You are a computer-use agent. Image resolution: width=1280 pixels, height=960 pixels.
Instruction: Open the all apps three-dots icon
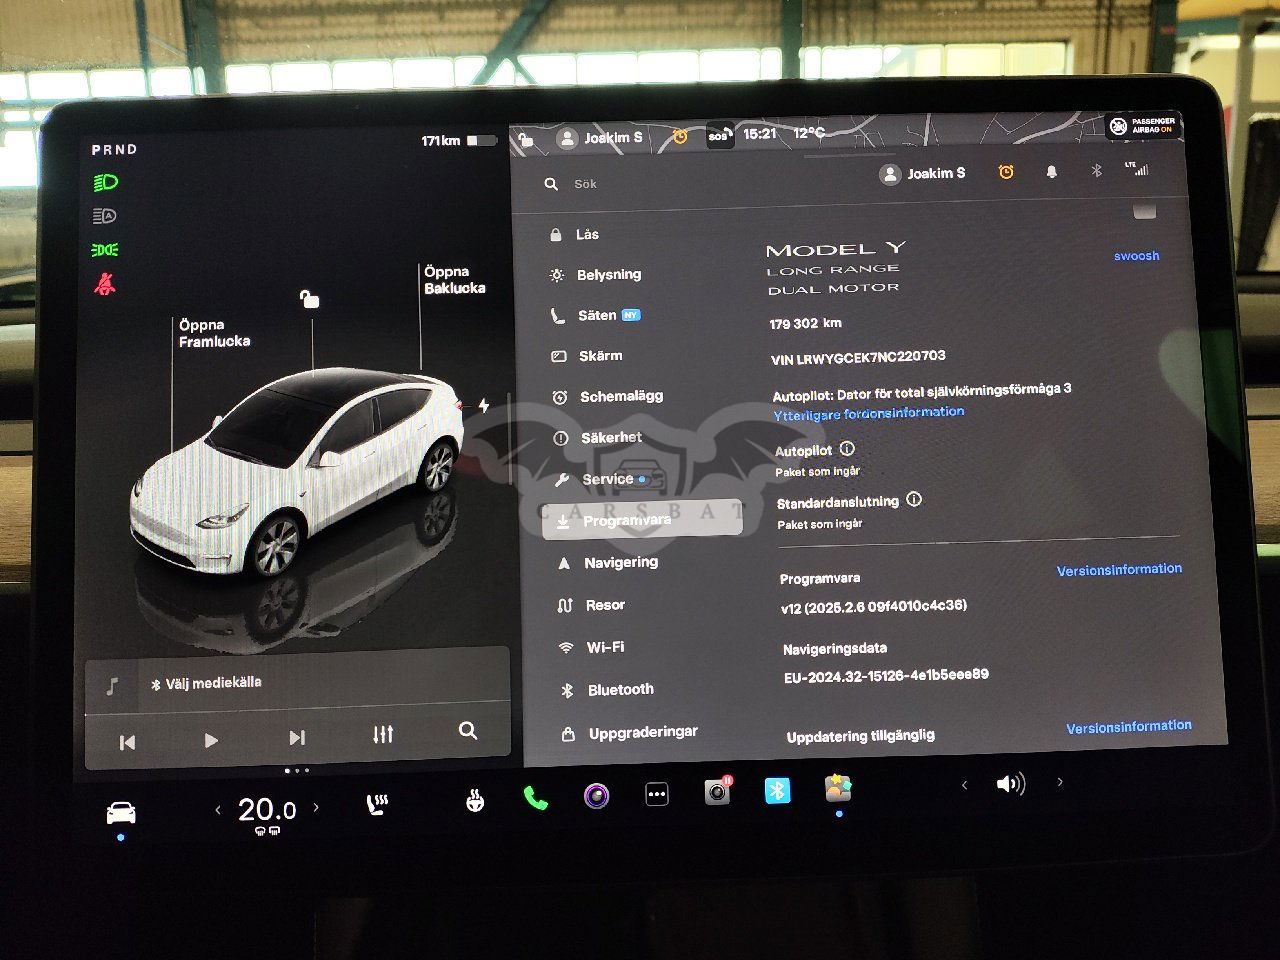click(657, 794)
